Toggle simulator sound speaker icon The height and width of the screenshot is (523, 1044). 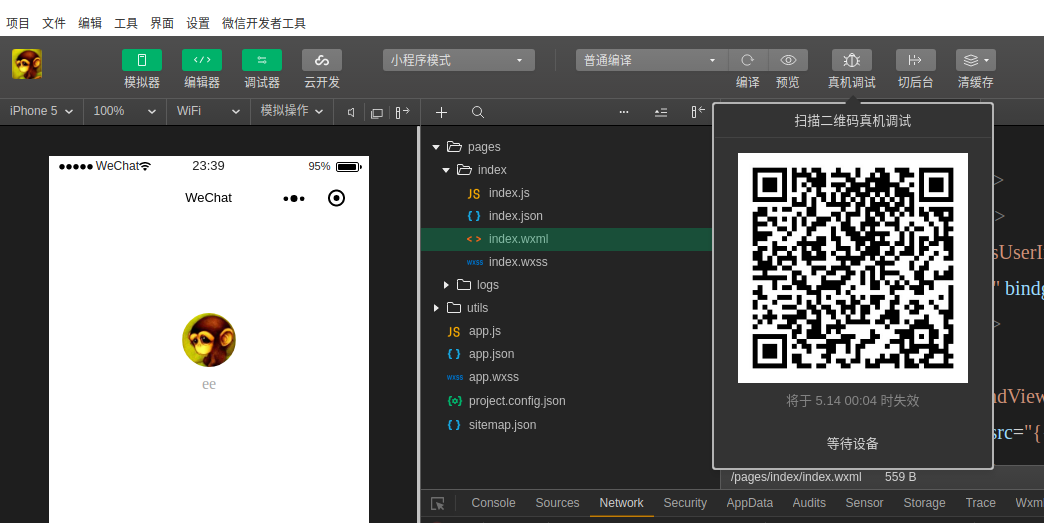coord(351,112)
